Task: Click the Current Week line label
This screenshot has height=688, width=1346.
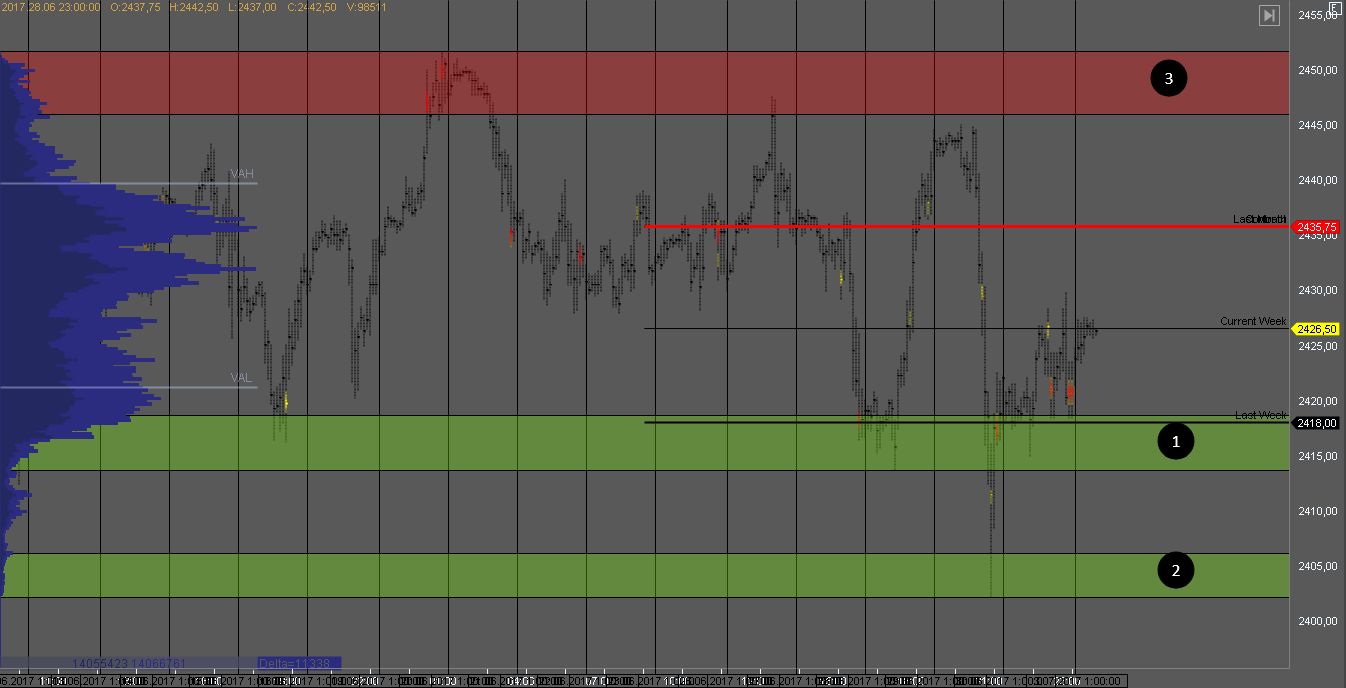Action: [x=1253, y=321]
